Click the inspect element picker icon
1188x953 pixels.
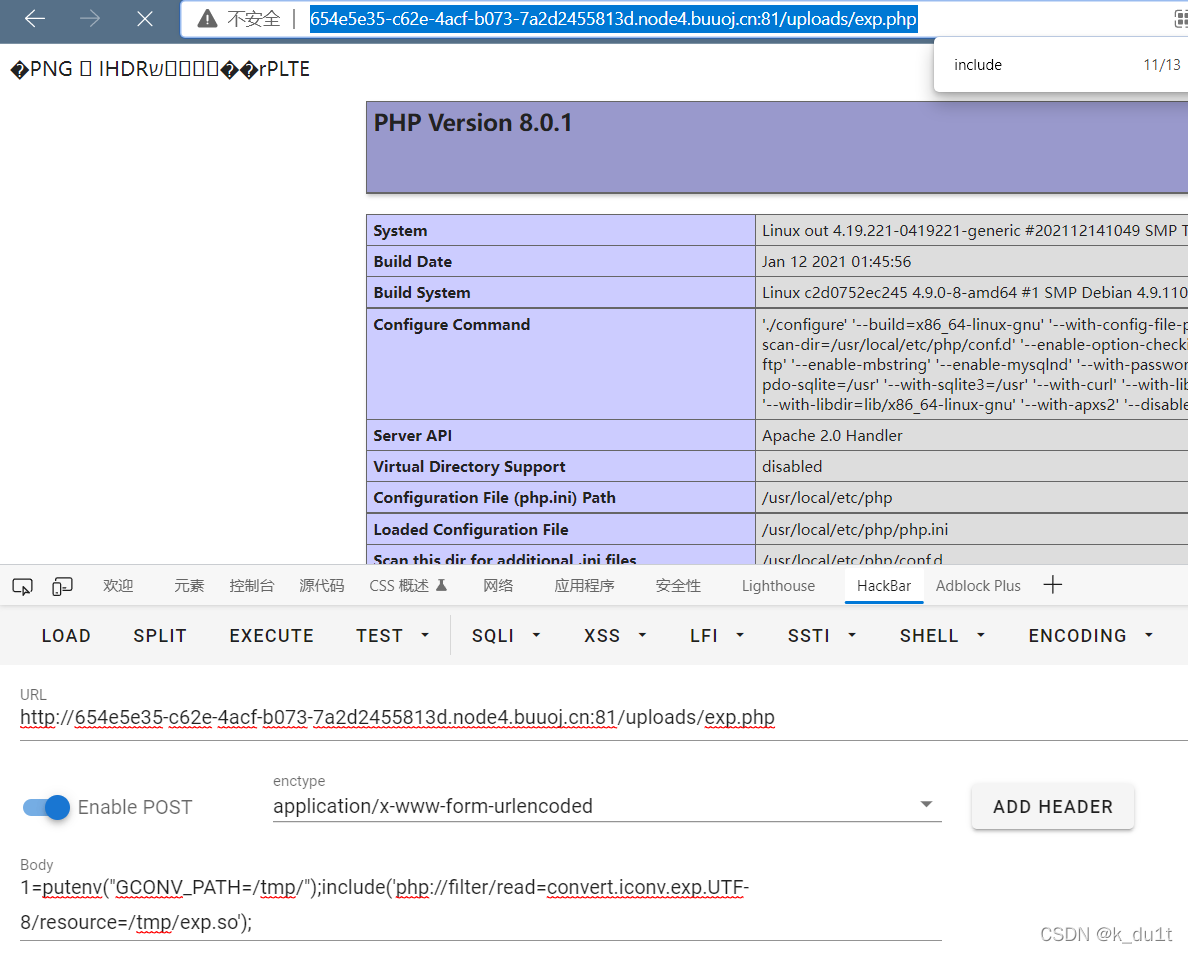(22, 586)
